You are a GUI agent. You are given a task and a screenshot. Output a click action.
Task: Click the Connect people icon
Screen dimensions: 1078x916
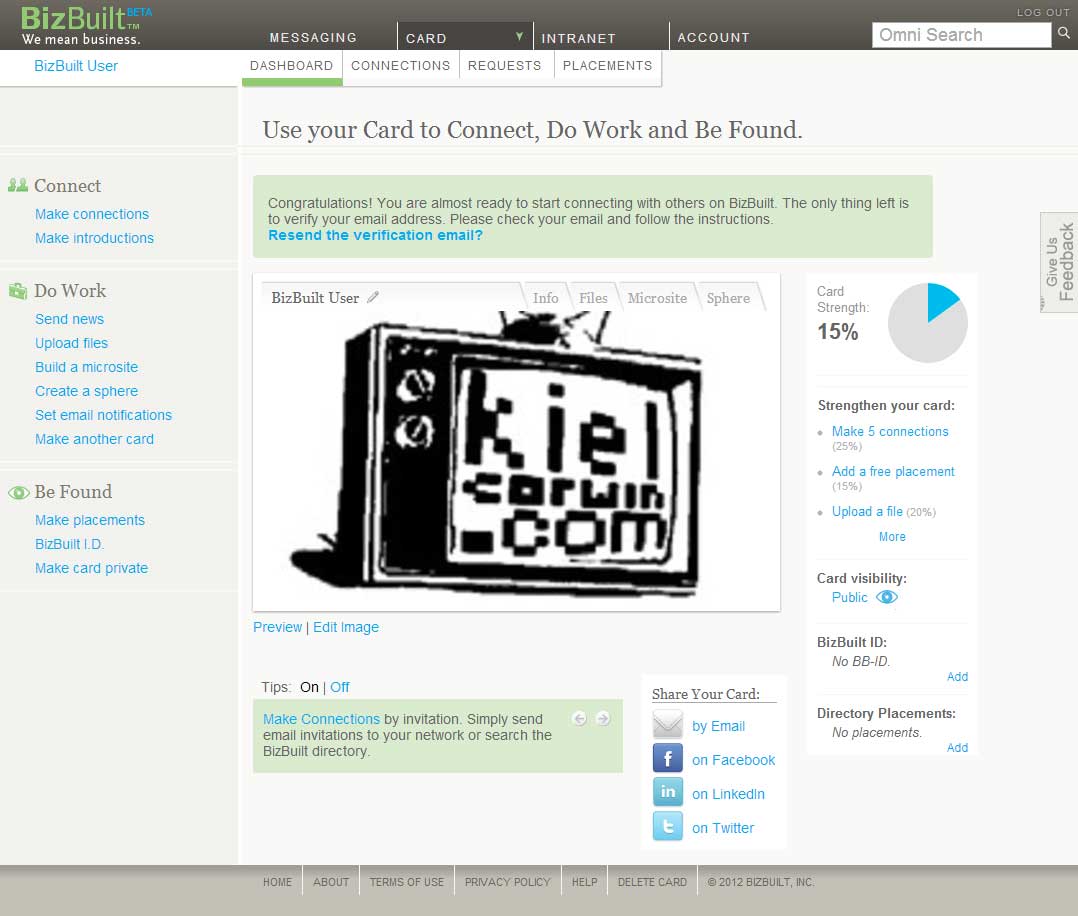(18, 185)
